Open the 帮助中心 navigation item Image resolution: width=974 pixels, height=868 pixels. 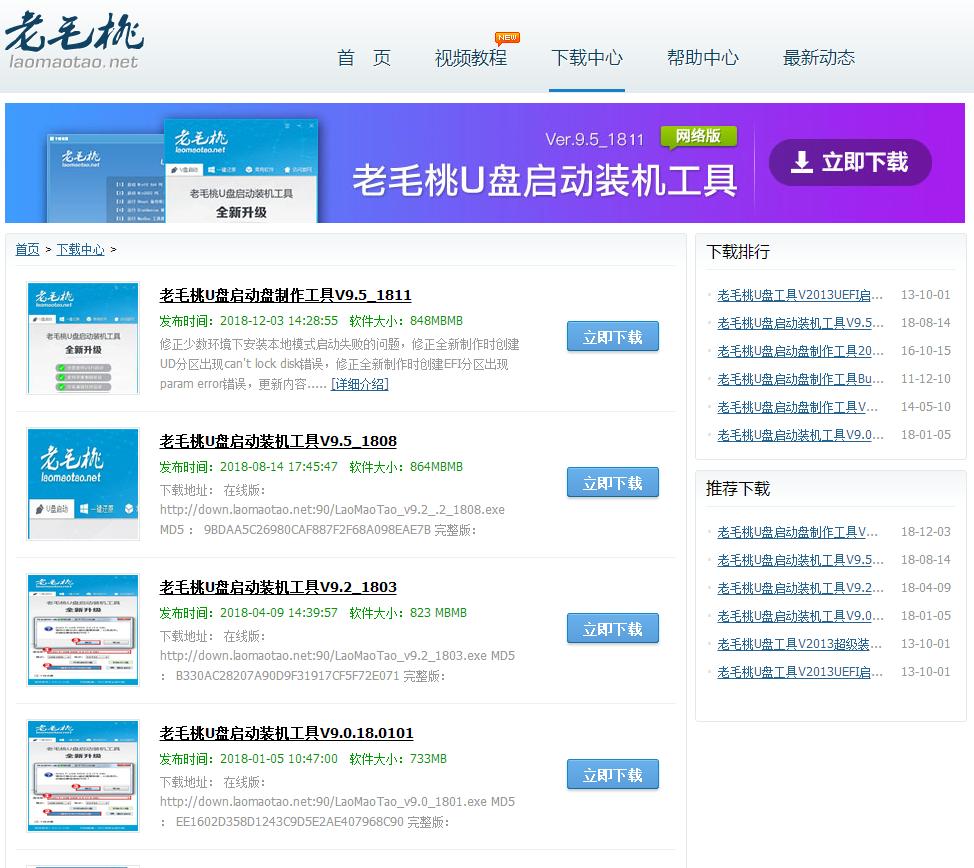(x=703, y=58)
